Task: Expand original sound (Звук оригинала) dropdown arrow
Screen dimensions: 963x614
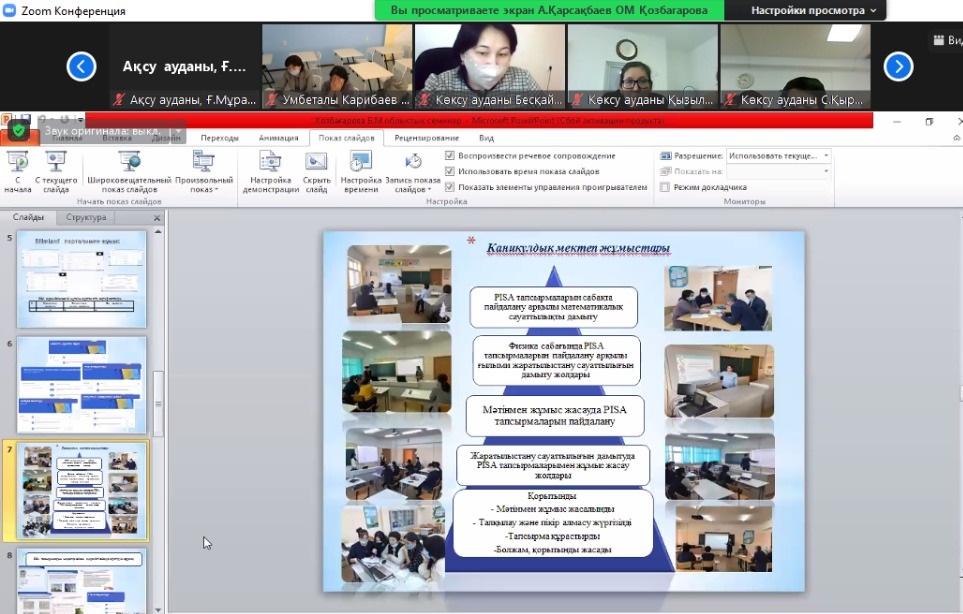Action: [x=178, y=131]
